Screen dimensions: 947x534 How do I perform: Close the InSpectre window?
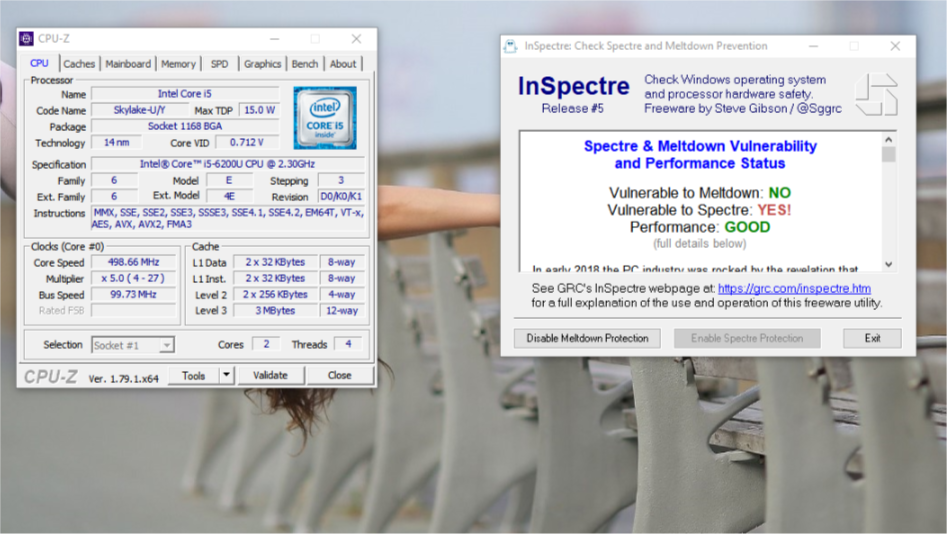pyautogui.click(x=895, y=47)
